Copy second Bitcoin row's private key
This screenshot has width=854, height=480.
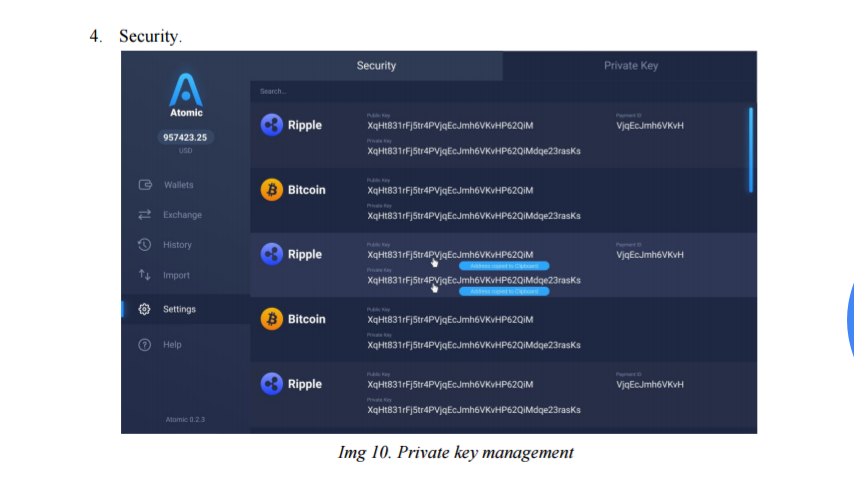474,345
